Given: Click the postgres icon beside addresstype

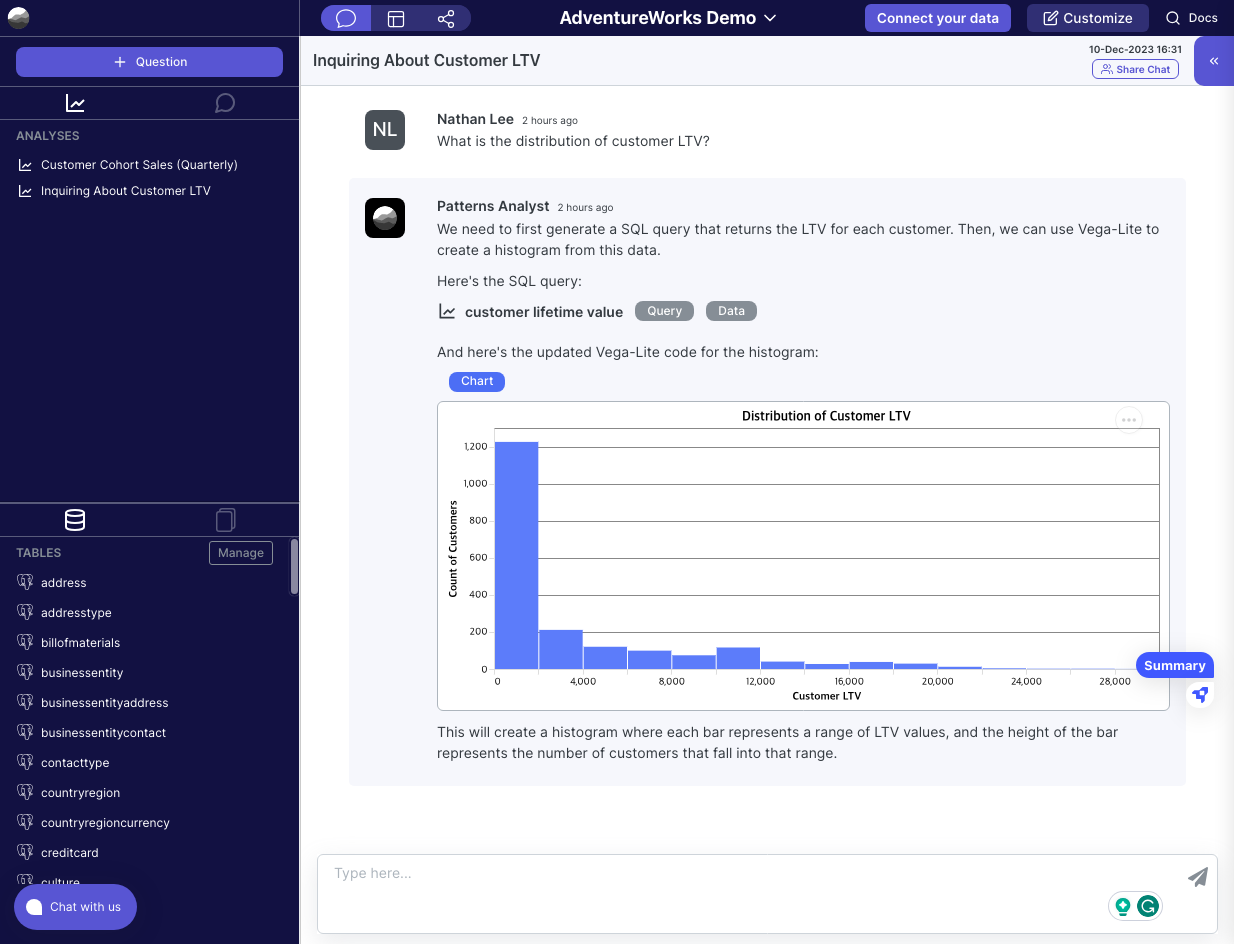Looking at the screenshot, I should point(26,612).
